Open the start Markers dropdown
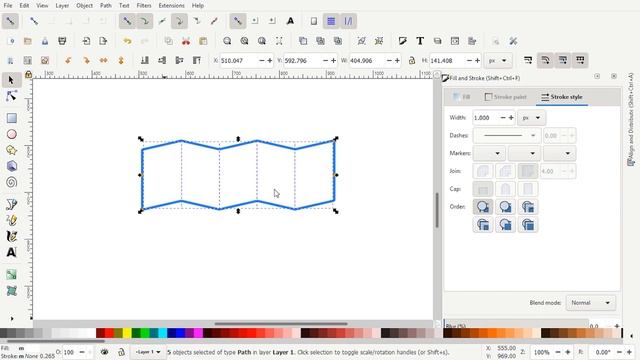Screen dimensions: 640x360 click(x=489, y=153)
